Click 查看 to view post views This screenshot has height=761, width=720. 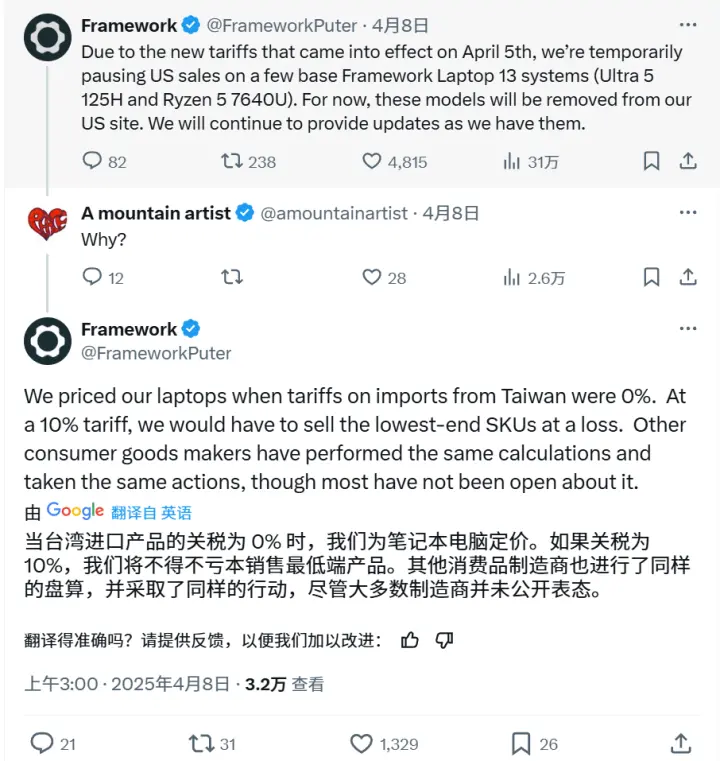coord(308,685)
